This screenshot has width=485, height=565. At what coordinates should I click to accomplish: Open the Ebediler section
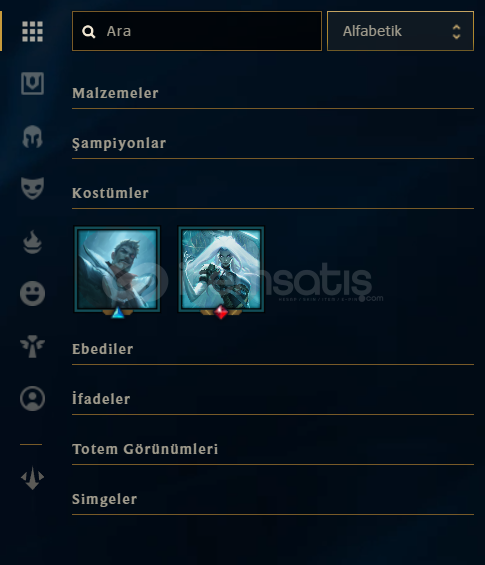click(273, 350)
